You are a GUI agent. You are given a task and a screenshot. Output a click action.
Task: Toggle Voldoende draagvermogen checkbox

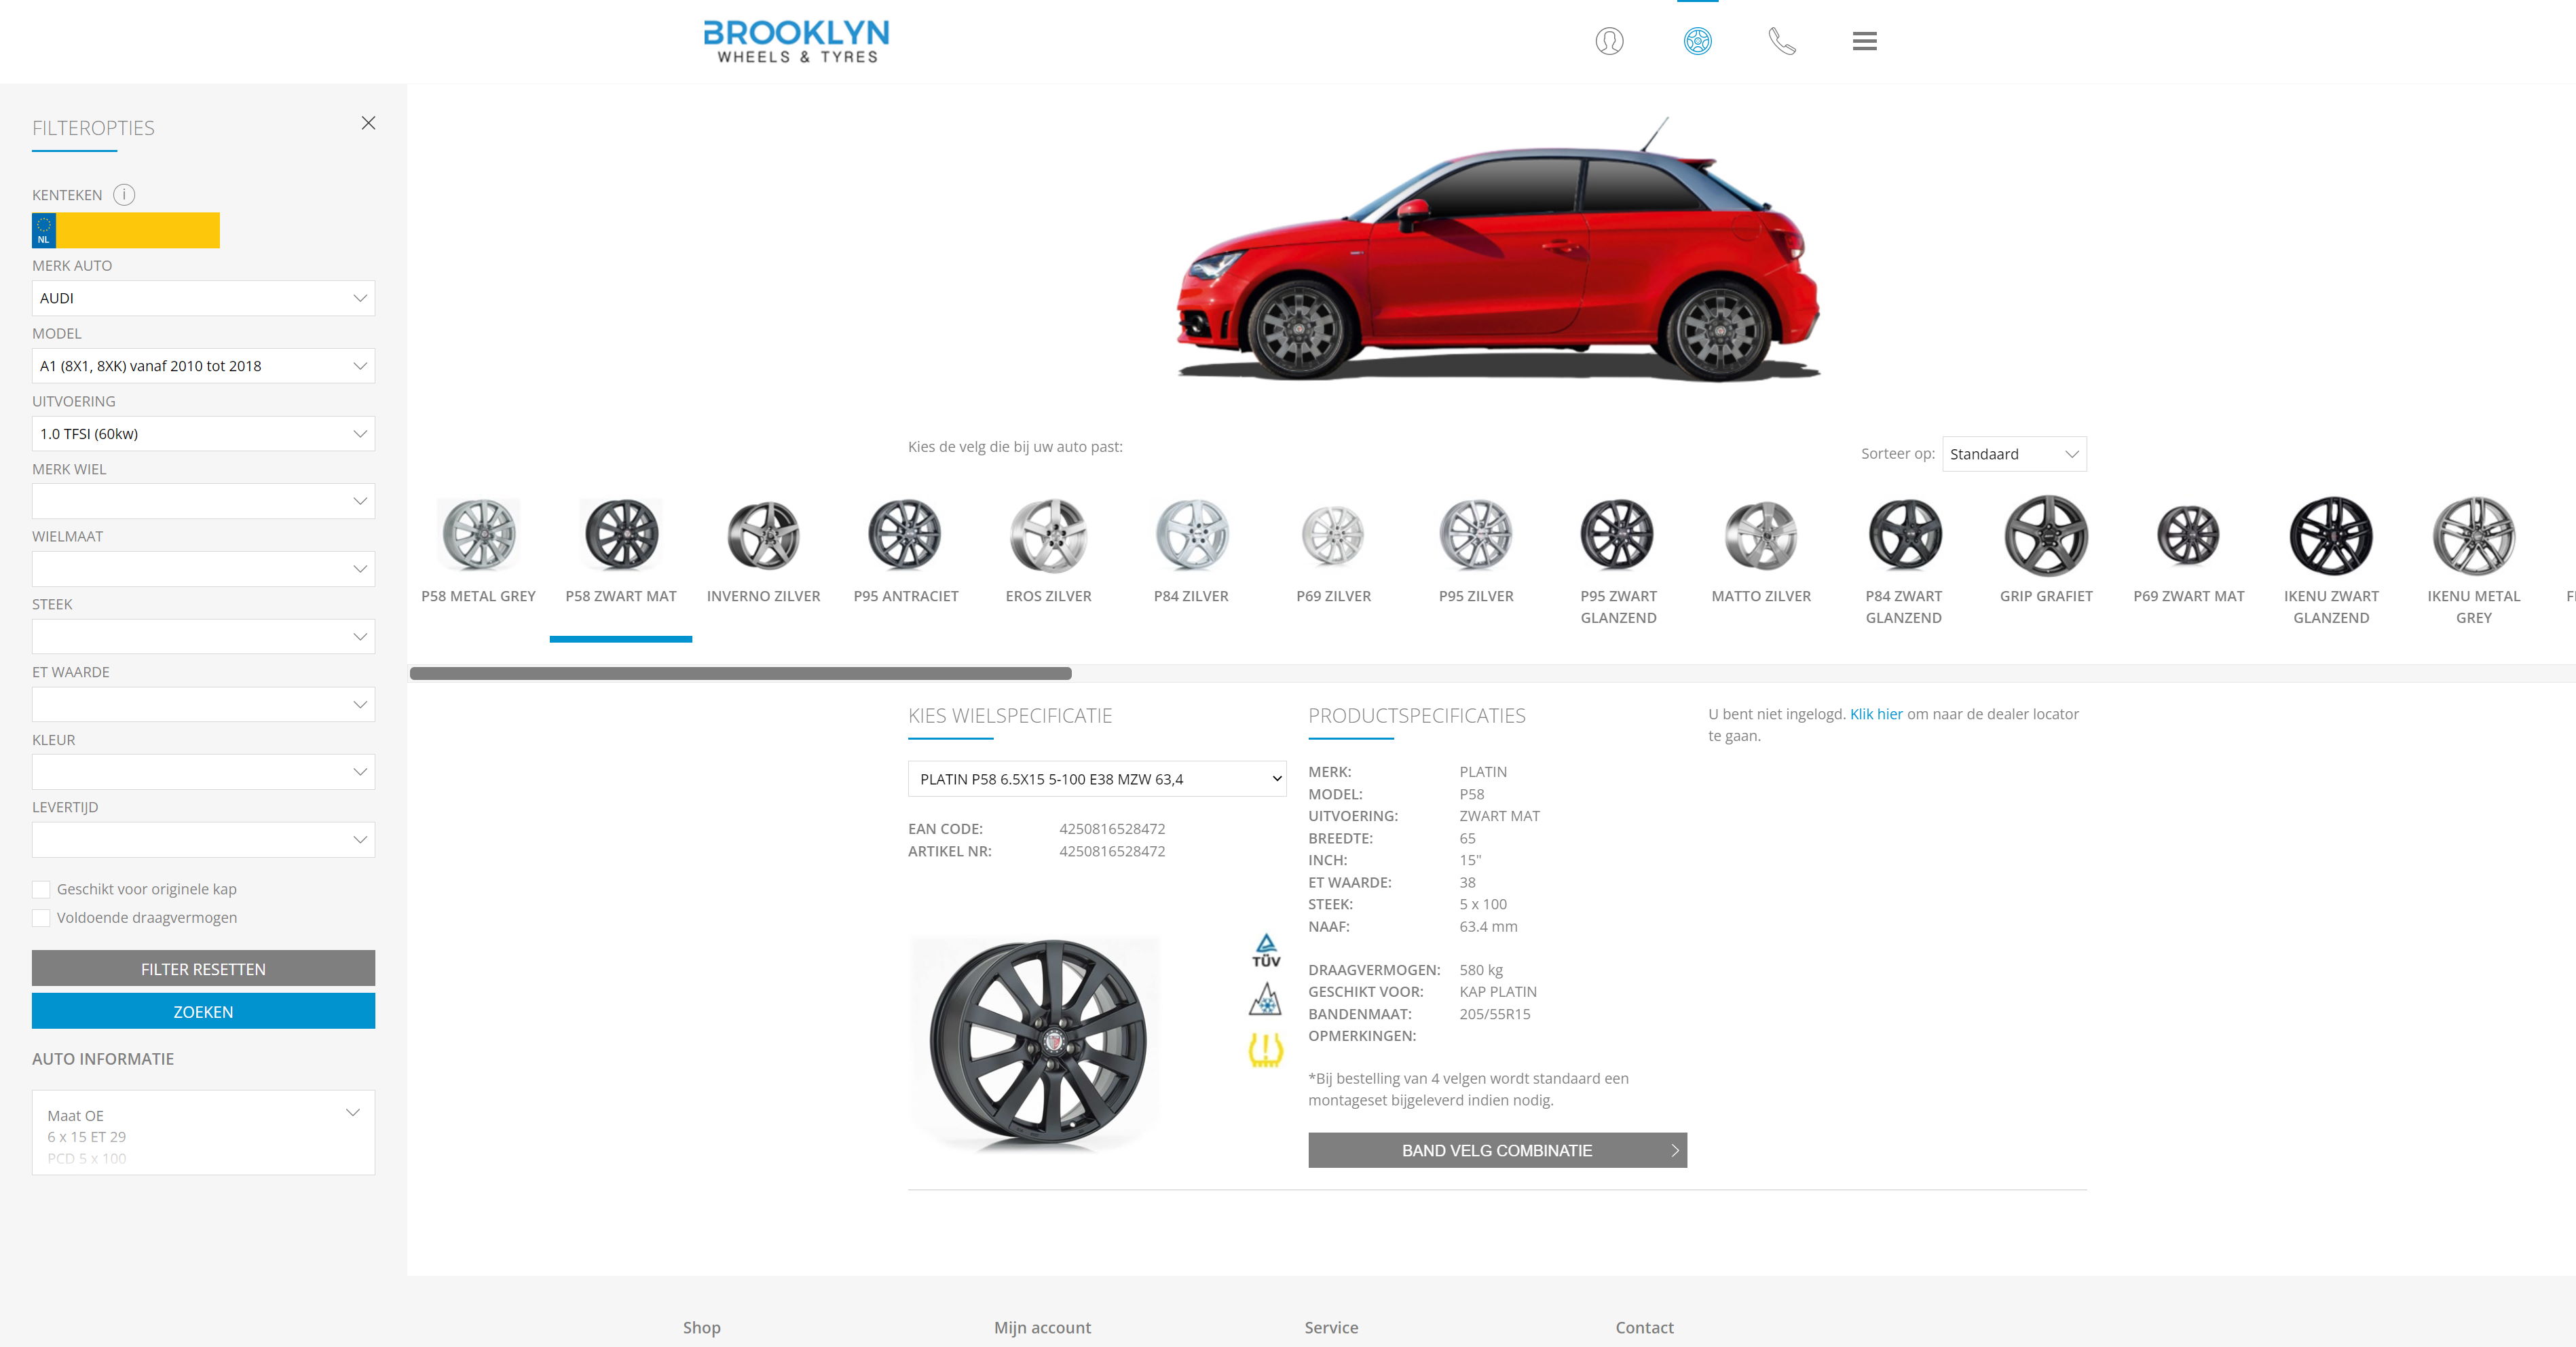click(41, 918)
